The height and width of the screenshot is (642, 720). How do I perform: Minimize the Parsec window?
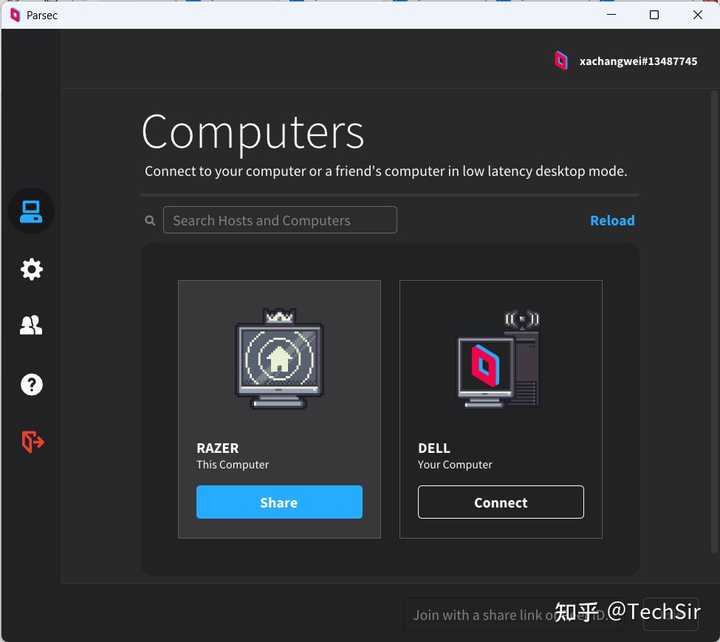[611, 15]
